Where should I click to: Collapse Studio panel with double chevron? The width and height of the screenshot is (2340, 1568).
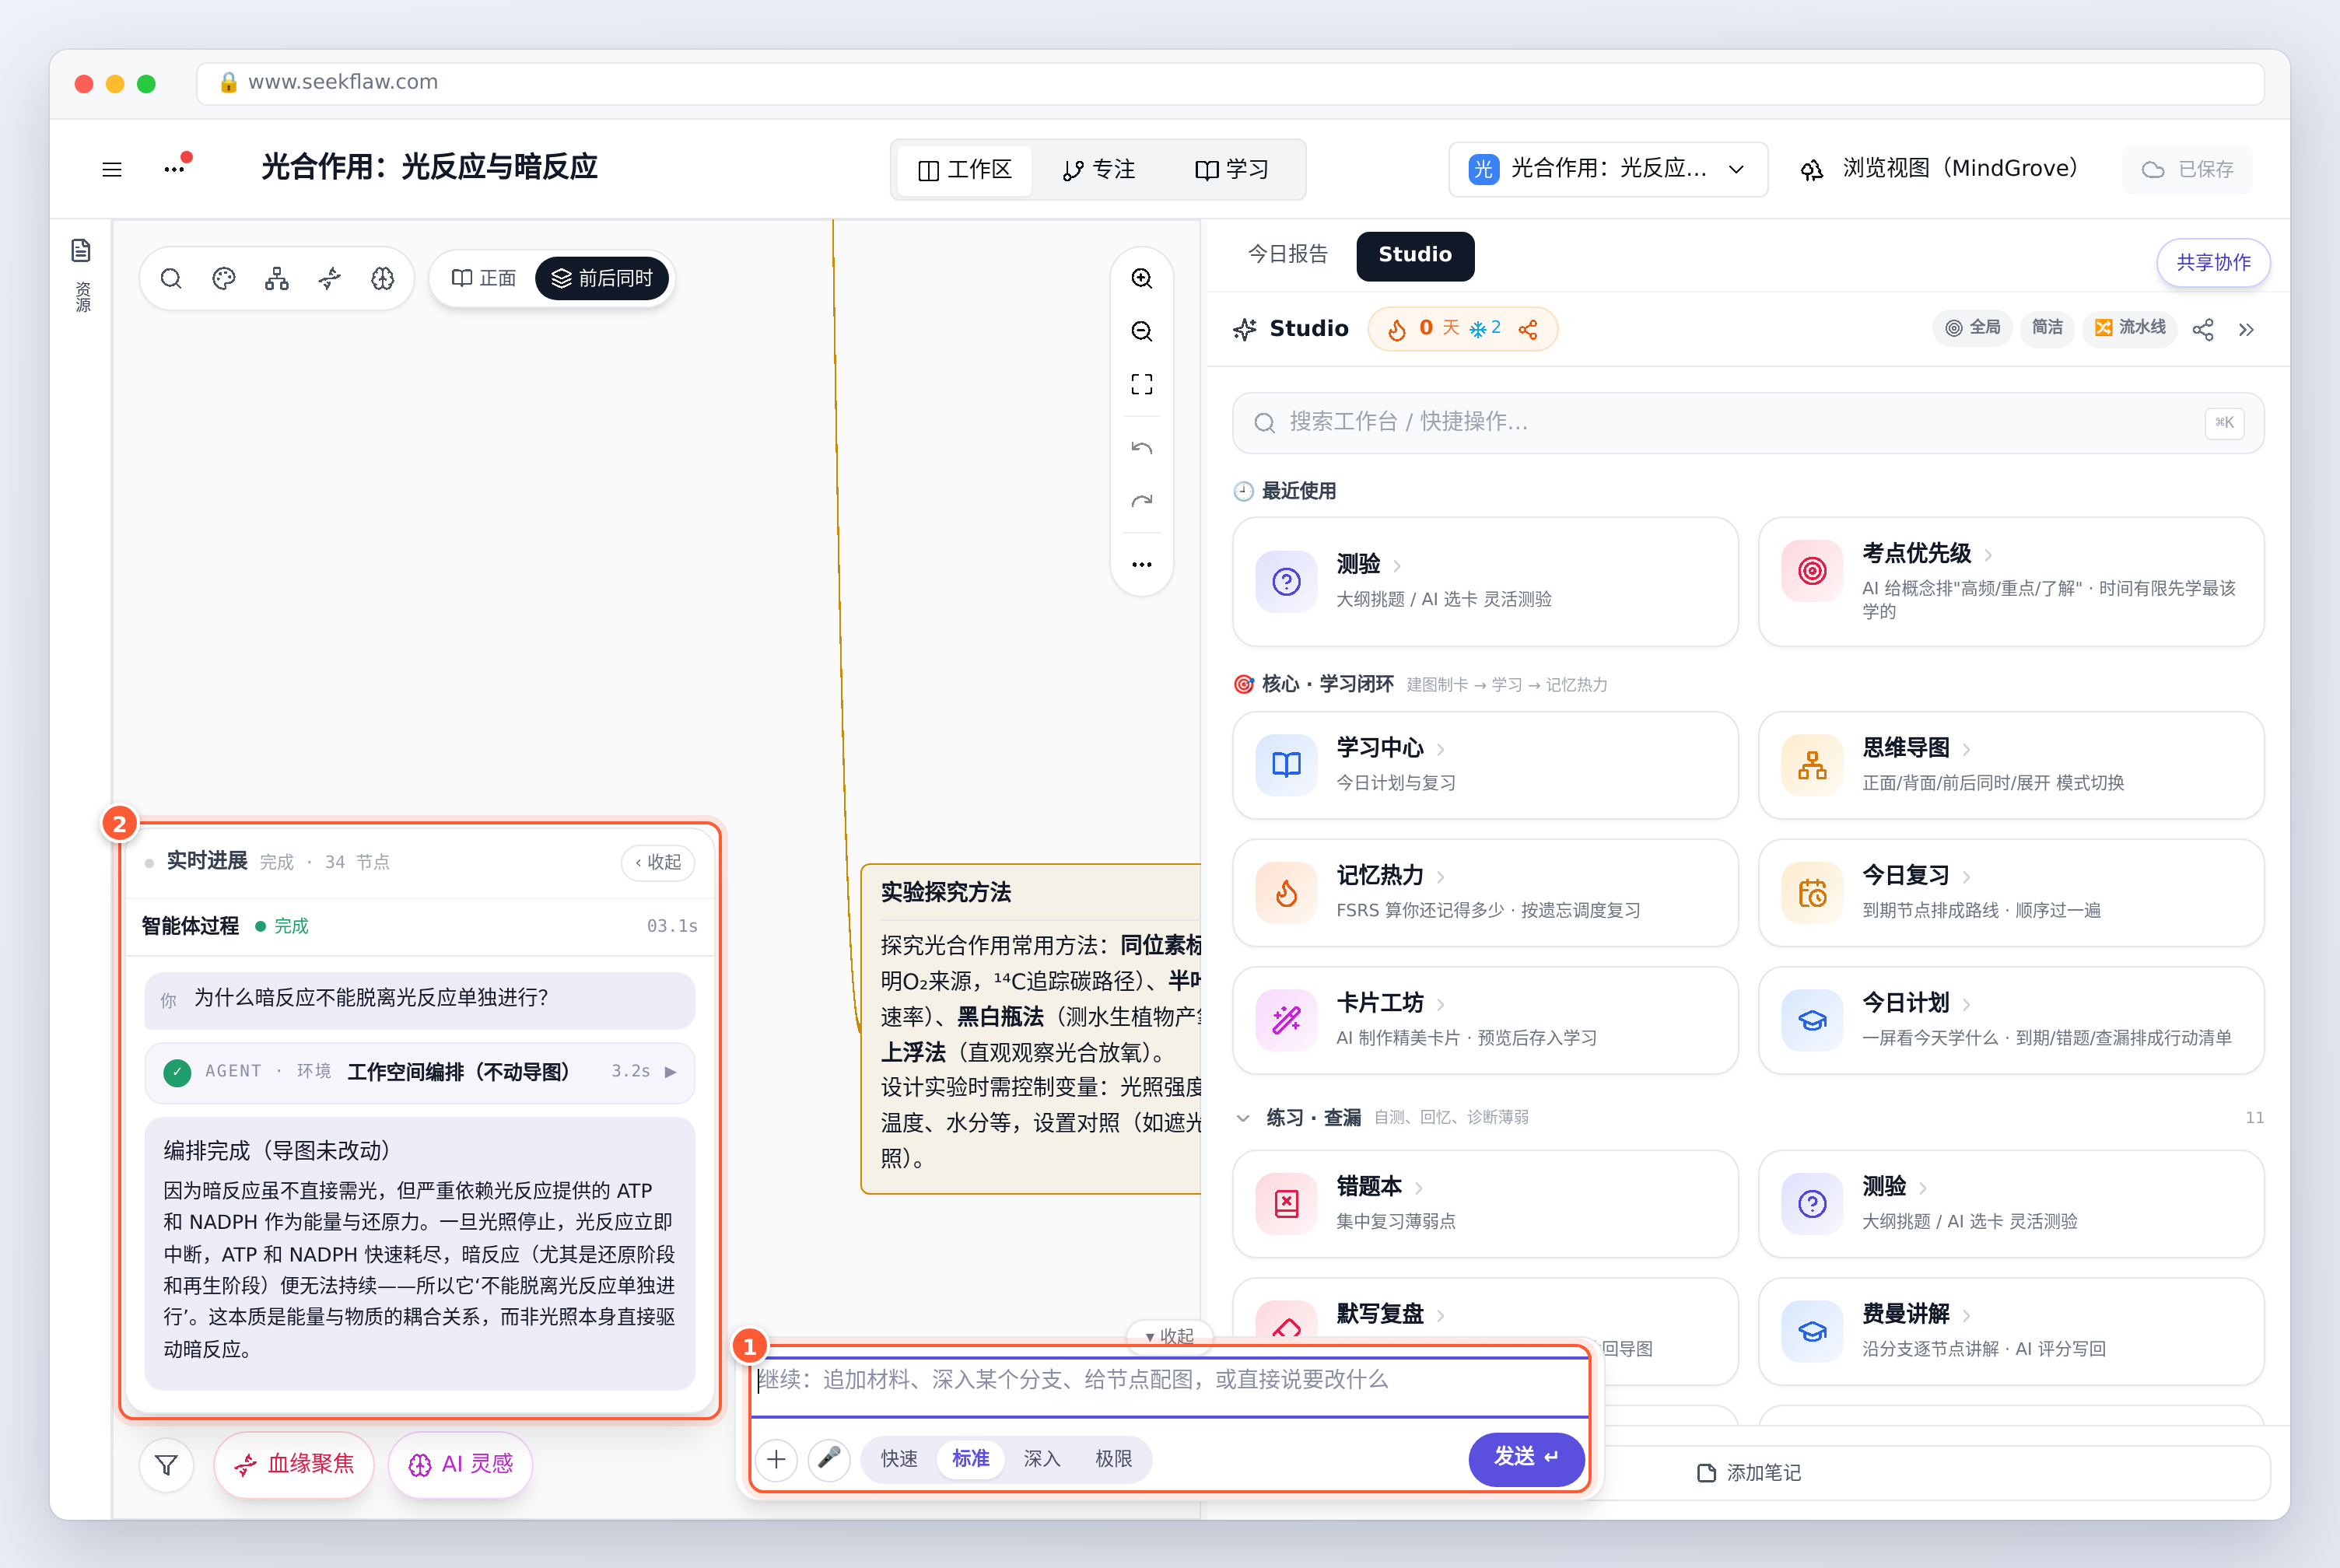tap(2246, 329)
